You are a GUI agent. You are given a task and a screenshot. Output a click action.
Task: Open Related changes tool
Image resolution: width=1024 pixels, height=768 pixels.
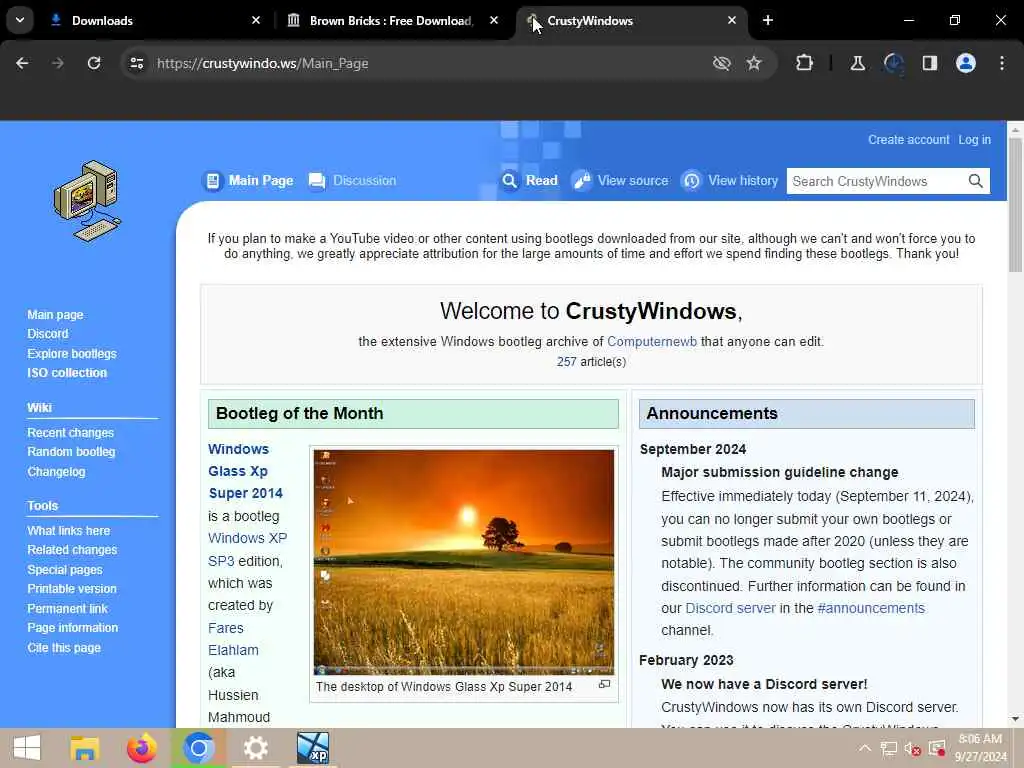72,550
